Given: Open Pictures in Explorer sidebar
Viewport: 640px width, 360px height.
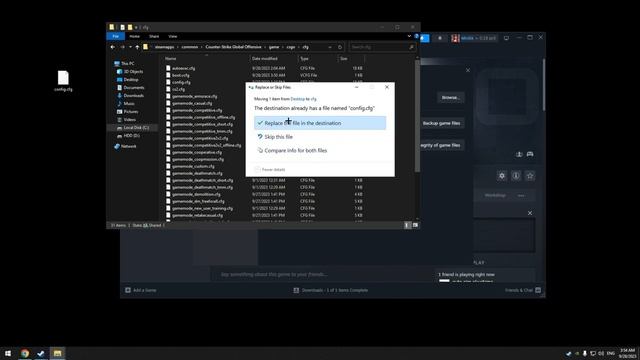Looking at the screenshot, I should (128, 111).
